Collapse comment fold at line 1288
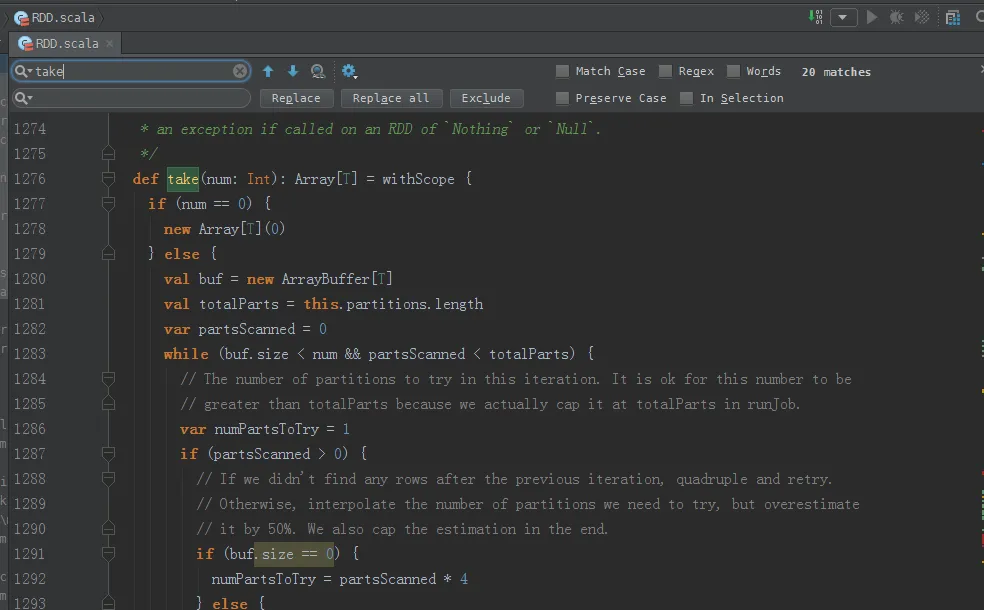984x610 pixels. click(109, 479)
